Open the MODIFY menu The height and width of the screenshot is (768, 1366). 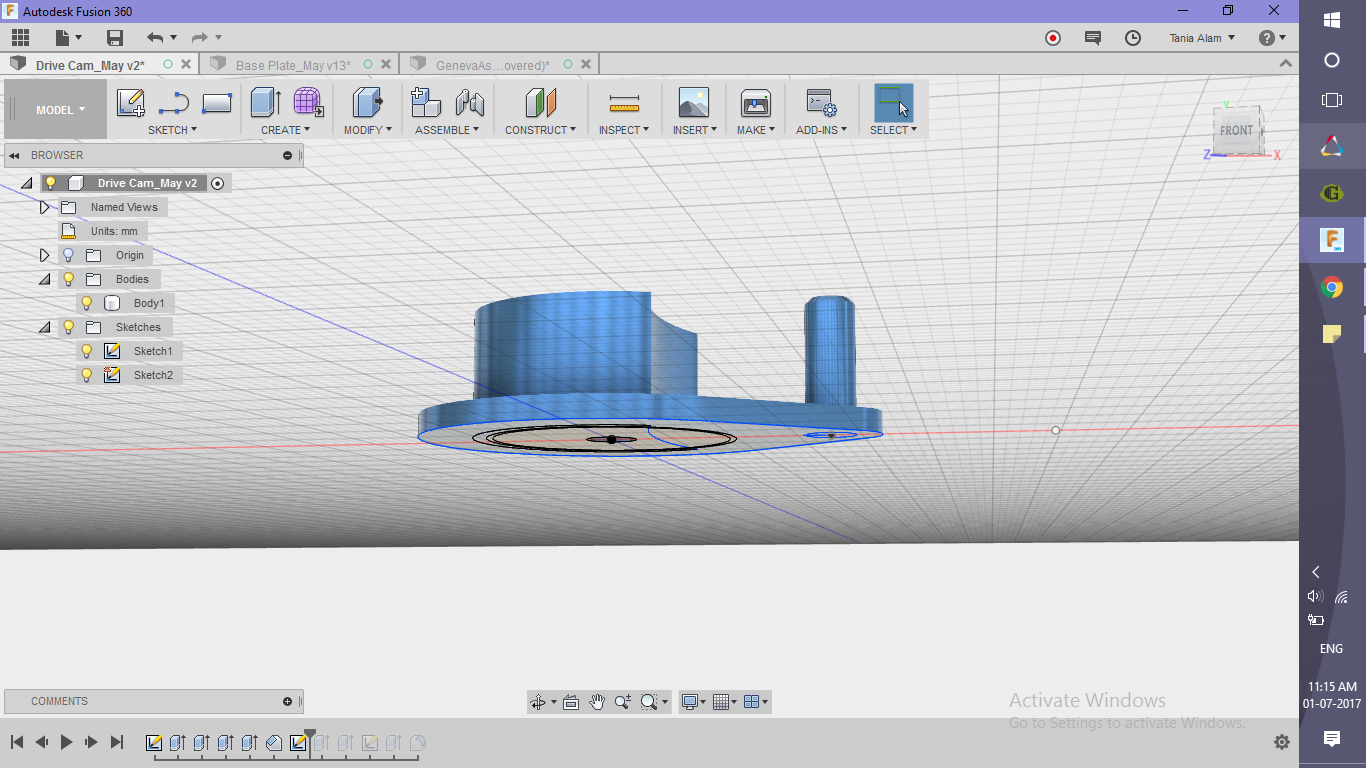coord(368,130)
